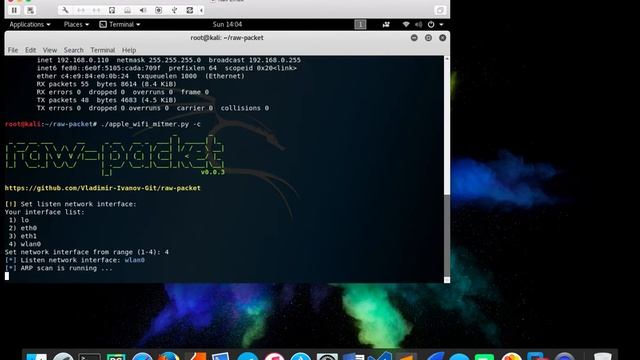Click the '4) wlan0' interface row
This screenshot has height=360, width=640.
[x=25, y=244]
